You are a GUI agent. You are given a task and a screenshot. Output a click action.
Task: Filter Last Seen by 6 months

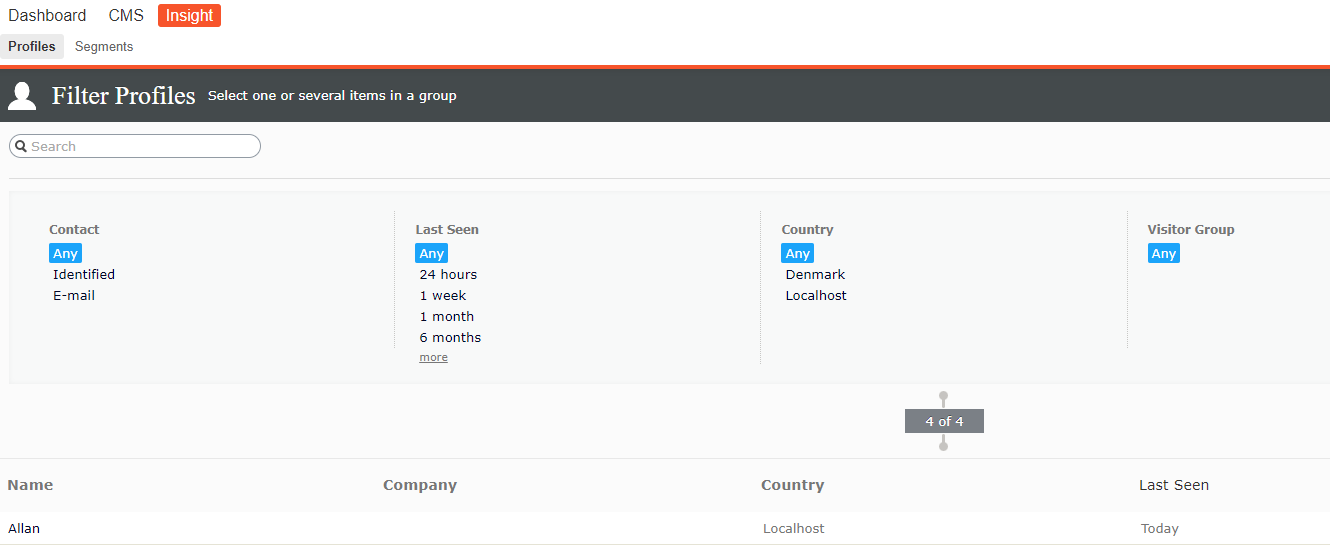pyautogui.click(x=450, y=338)
